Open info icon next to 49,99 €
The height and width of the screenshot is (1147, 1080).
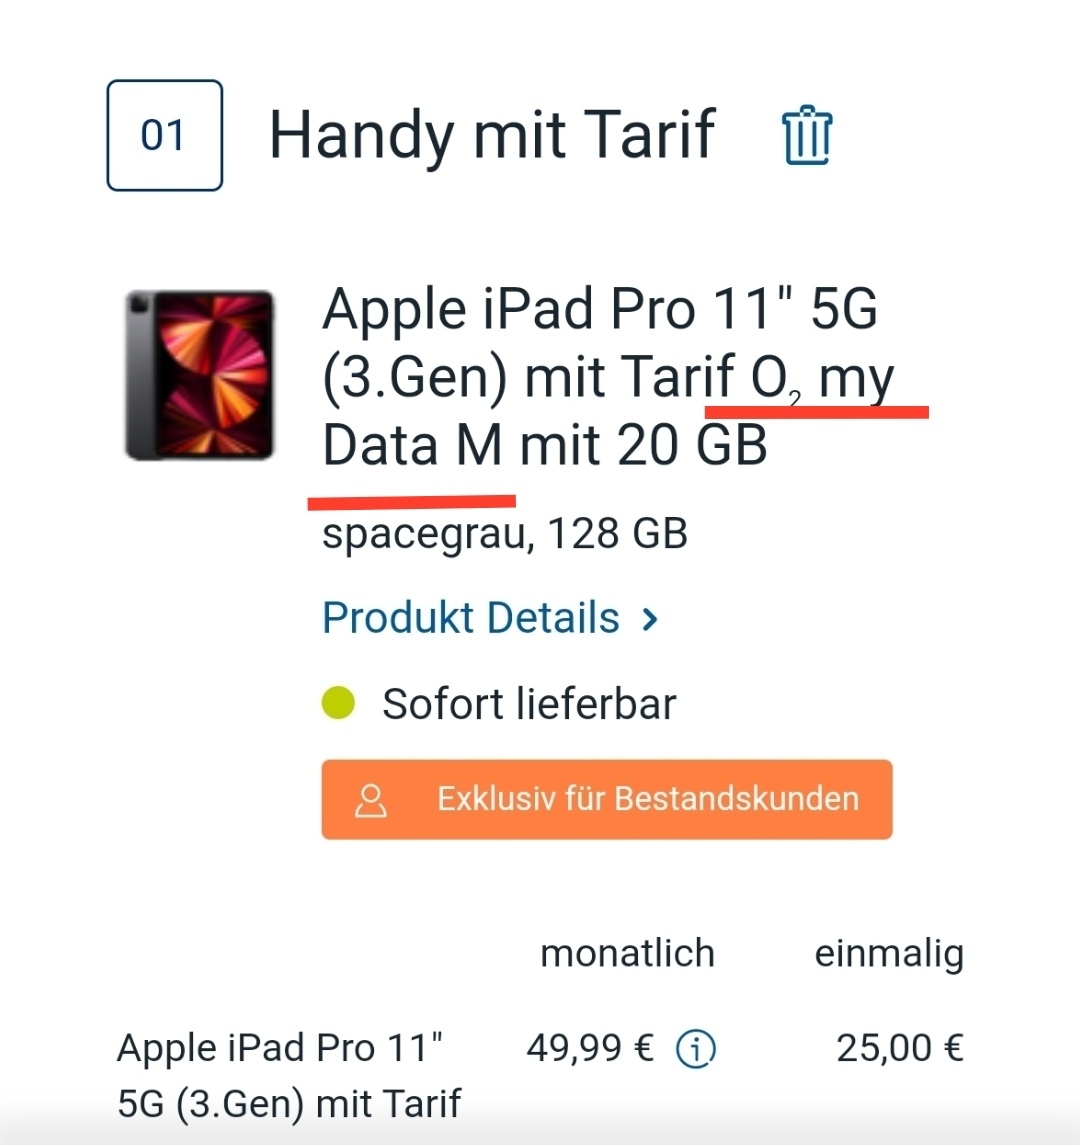[696, 1049]
